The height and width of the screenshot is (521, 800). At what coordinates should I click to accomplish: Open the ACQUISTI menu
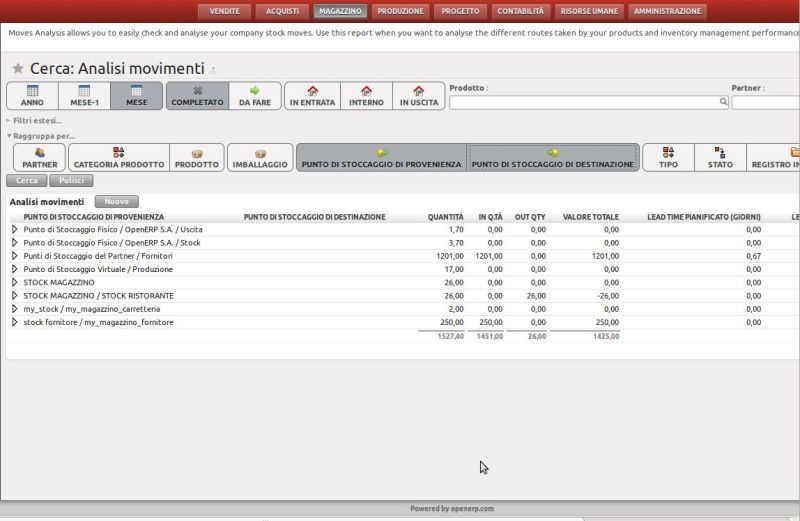click(282, 11)
